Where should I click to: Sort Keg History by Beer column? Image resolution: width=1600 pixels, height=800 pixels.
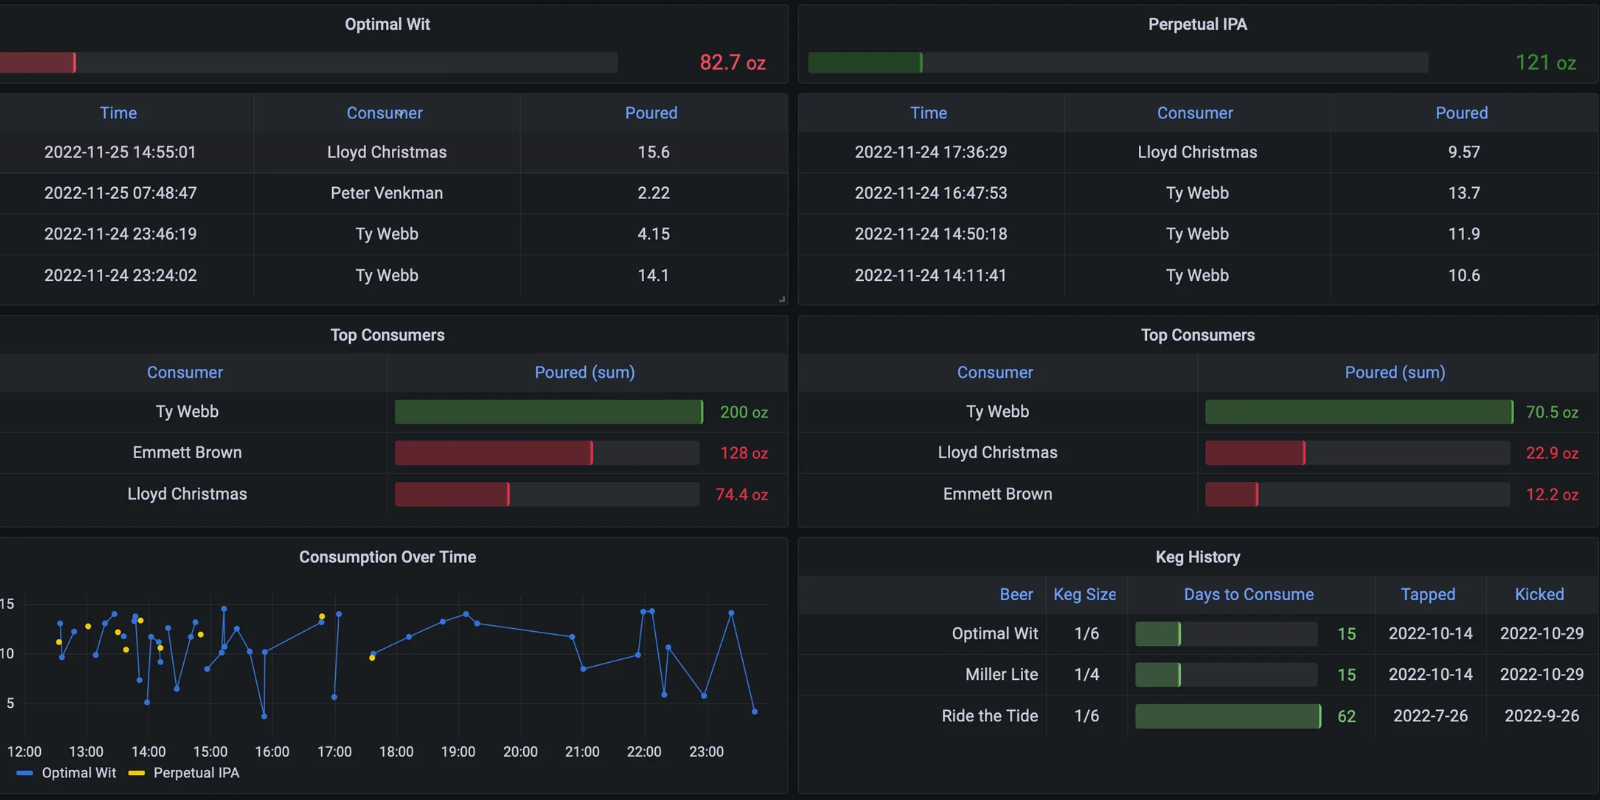(x=1016, y=594)
